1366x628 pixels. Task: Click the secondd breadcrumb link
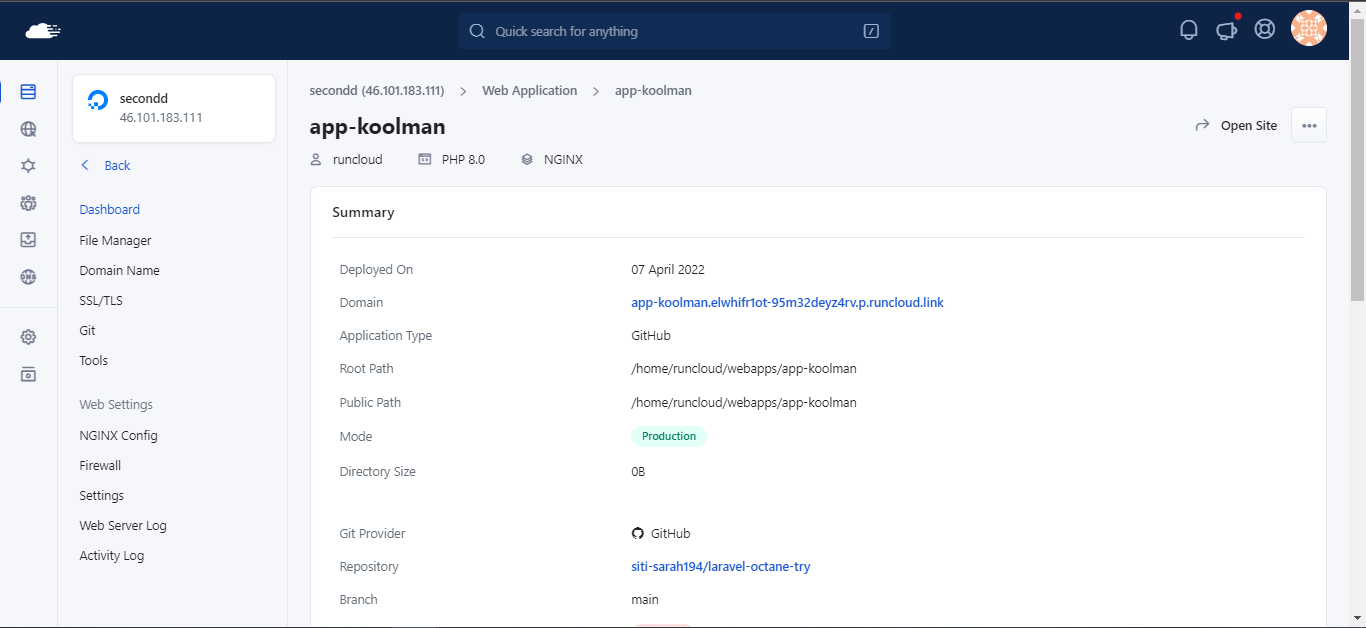coord(377,91)
